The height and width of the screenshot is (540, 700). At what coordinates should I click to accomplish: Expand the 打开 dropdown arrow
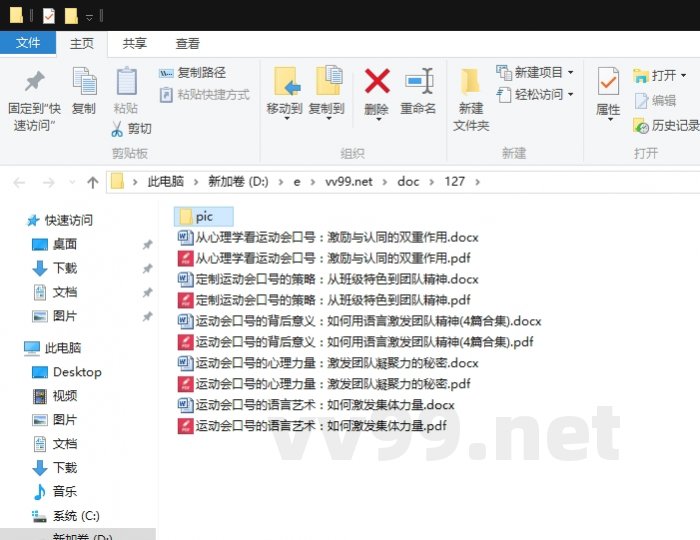[683, 75]
